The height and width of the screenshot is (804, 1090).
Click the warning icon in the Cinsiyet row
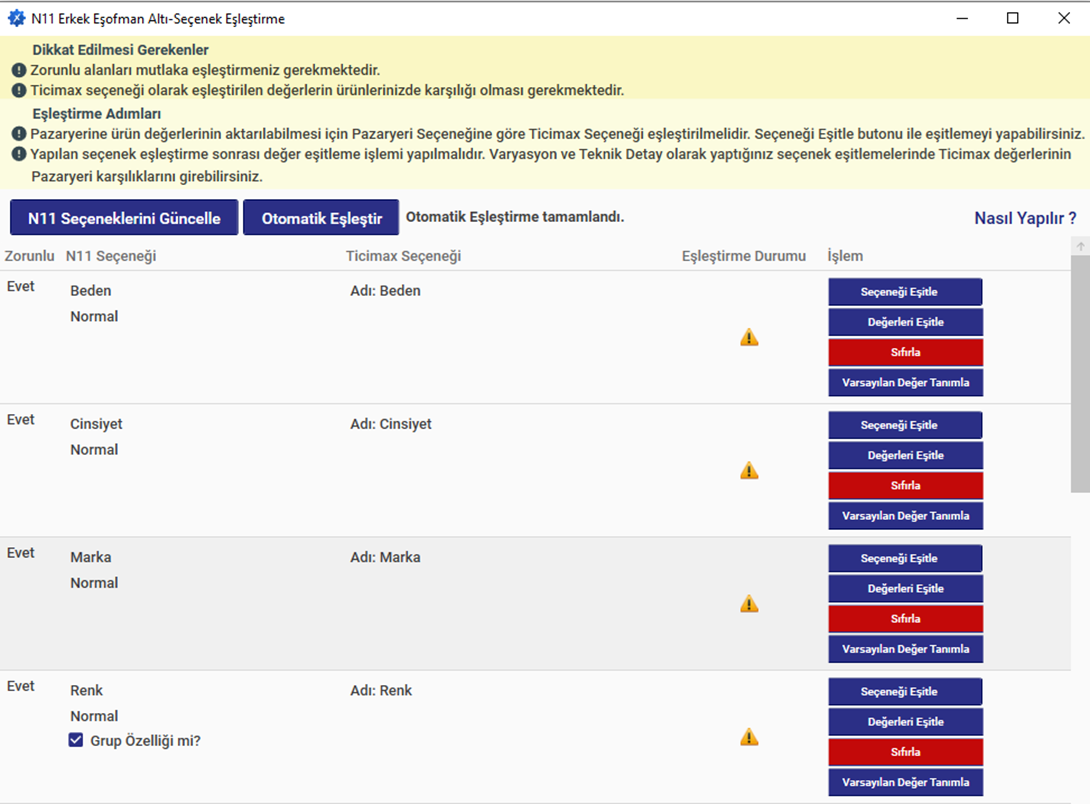tap(749, 471)
